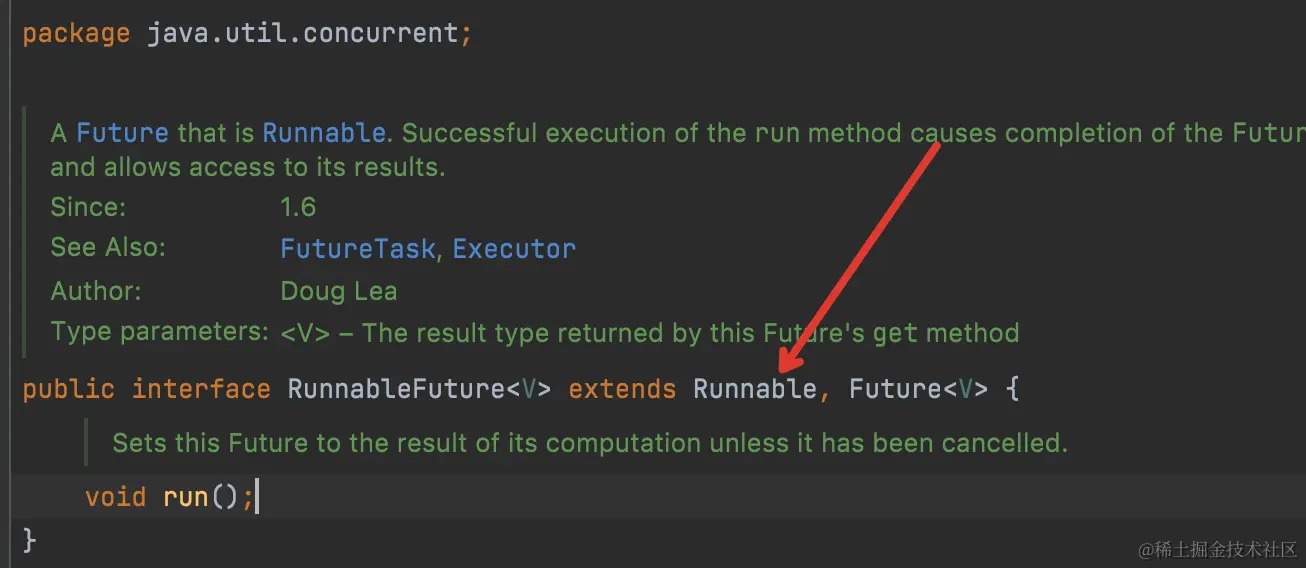
Task: Open the Runnable link in the class documentation
Action: pos(324,133)
